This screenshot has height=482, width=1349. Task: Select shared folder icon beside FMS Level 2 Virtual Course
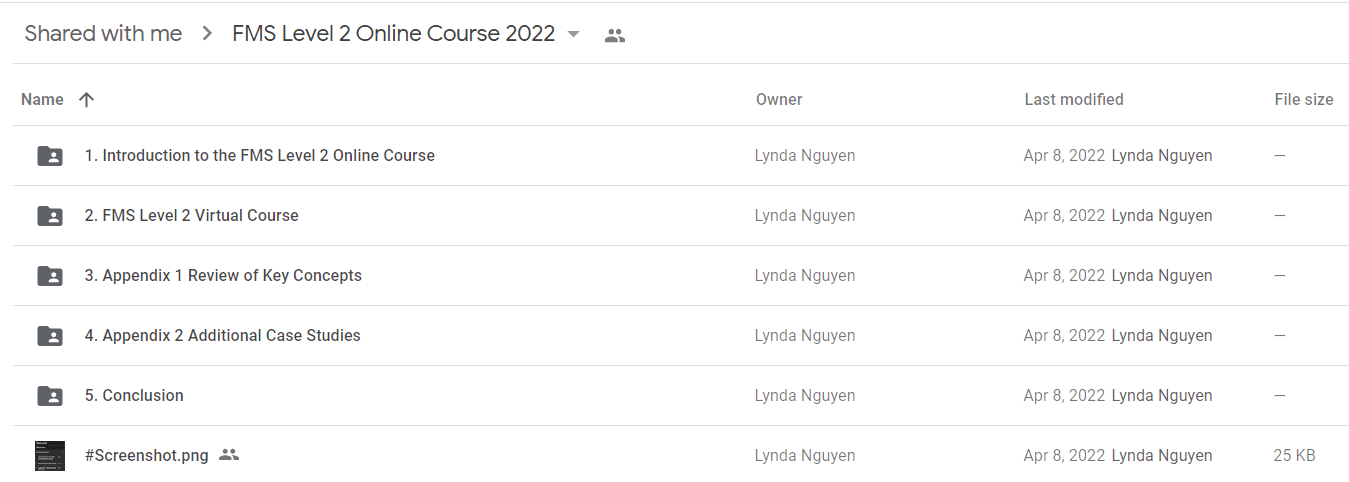(x=50, y=216)
